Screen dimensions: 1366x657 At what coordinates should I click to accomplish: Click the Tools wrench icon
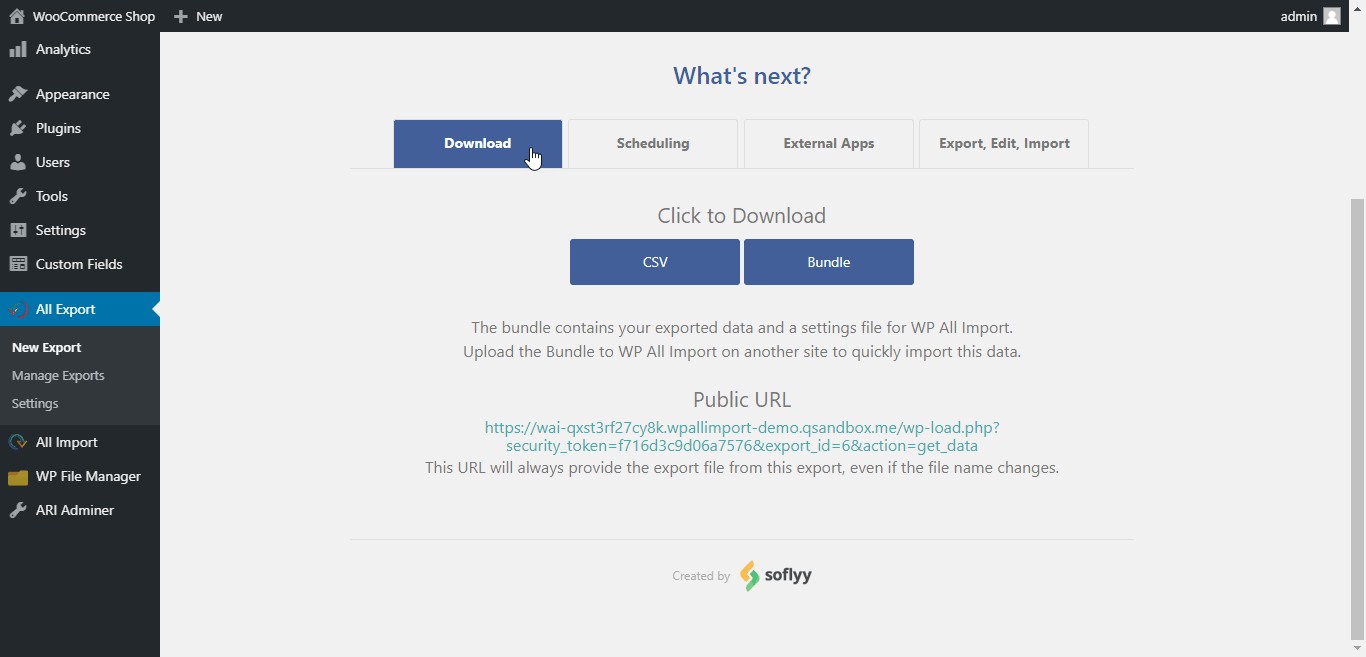click(x=18, y=196)
